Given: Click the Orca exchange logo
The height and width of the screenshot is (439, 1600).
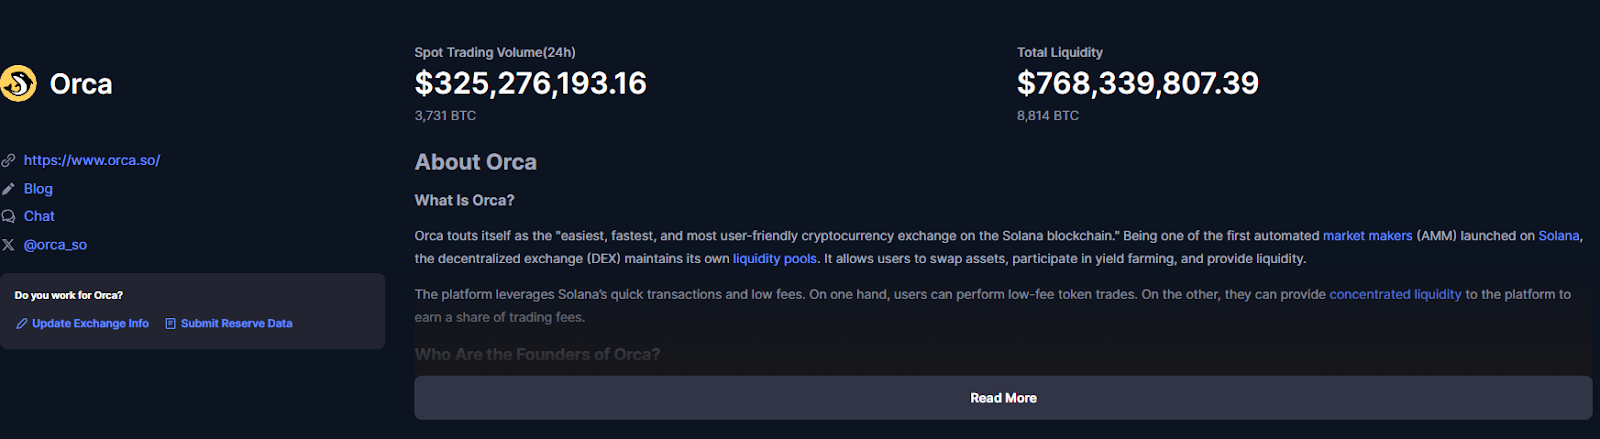Looking at the screenshot, I should [18, 84].
